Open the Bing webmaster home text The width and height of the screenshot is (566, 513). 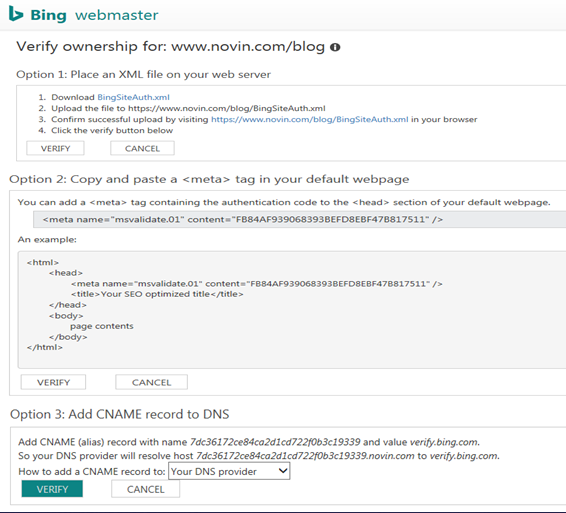click(94, 15)
